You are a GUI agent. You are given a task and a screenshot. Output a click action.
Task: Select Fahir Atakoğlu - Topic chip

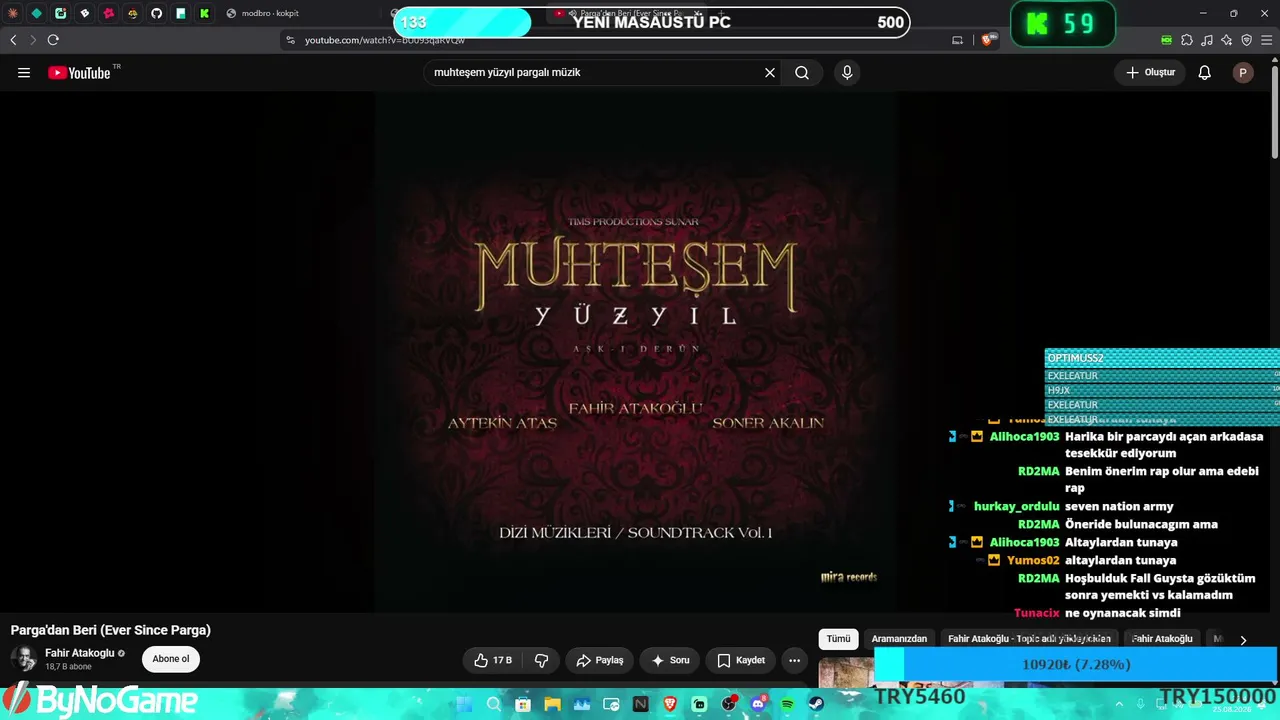pos(1029,639)
